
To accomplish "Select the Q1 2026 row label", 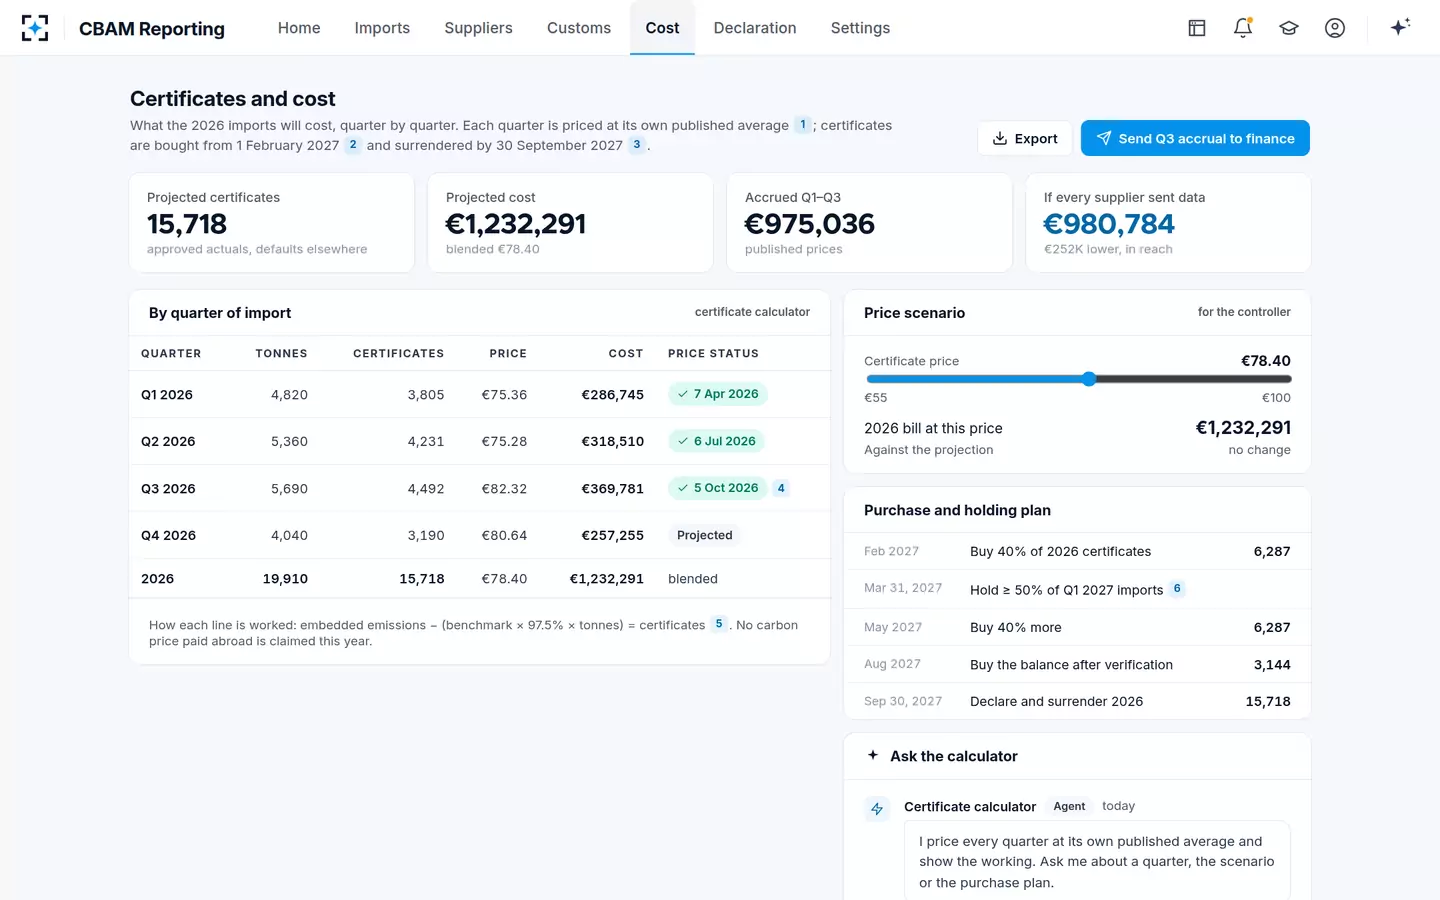I will point(167,395).
